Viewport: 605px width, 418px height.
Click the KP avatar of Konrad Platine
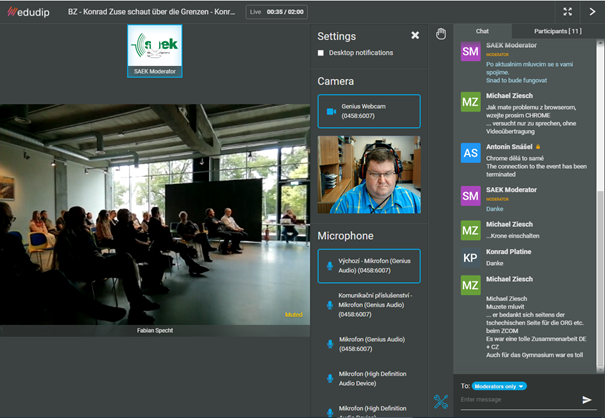click(x=470, y=258)
